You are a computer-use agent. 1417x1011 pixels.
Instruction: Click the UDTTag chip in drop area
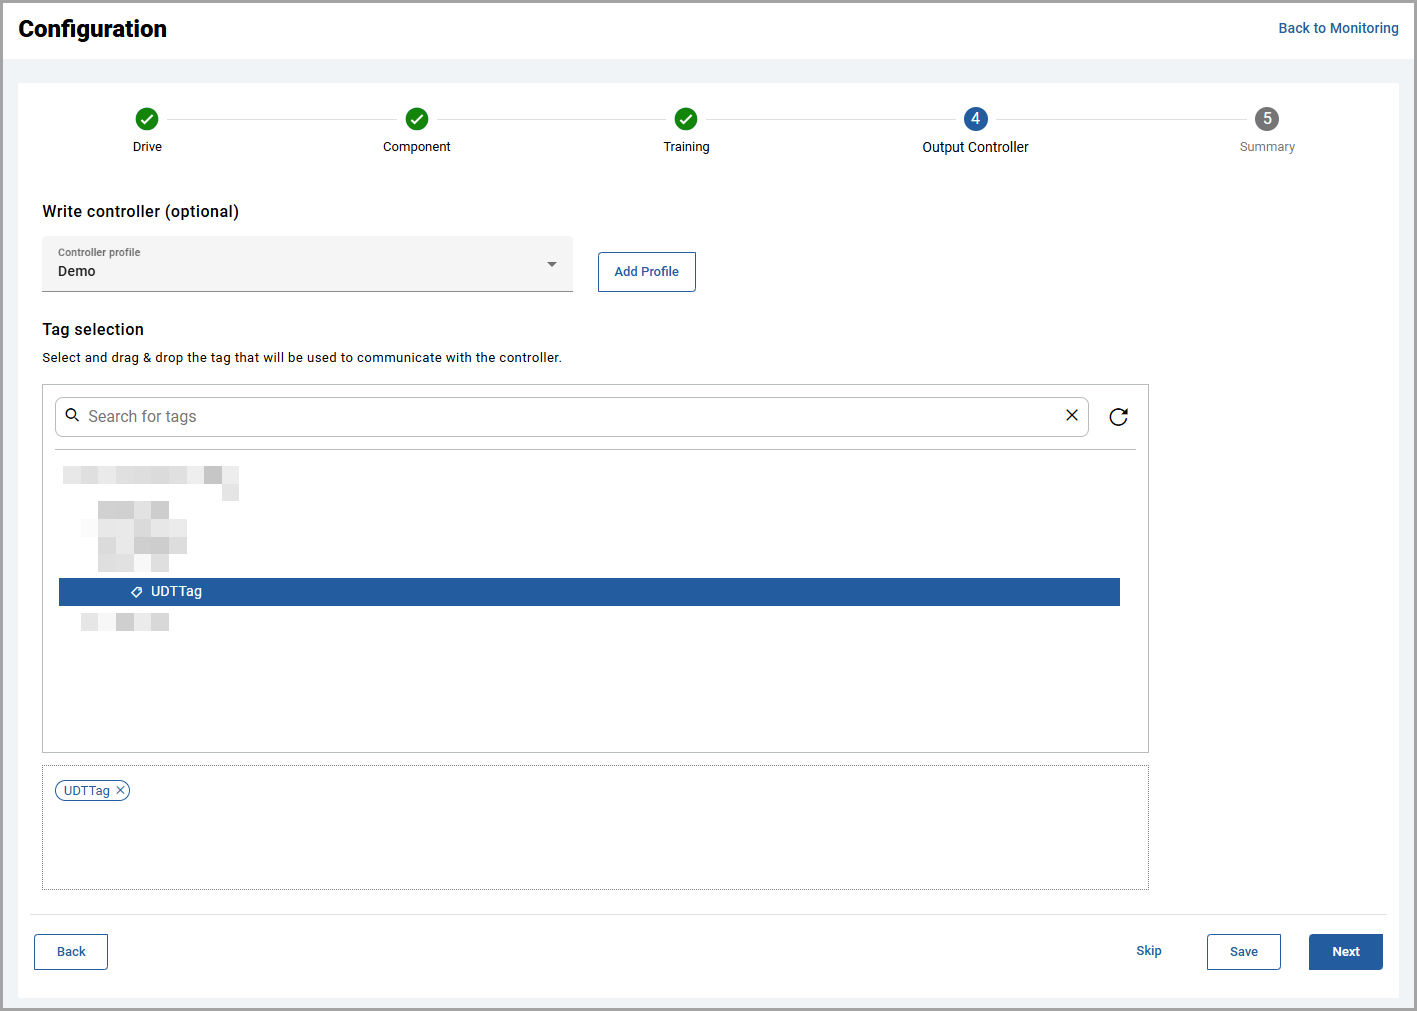[86, 791]
